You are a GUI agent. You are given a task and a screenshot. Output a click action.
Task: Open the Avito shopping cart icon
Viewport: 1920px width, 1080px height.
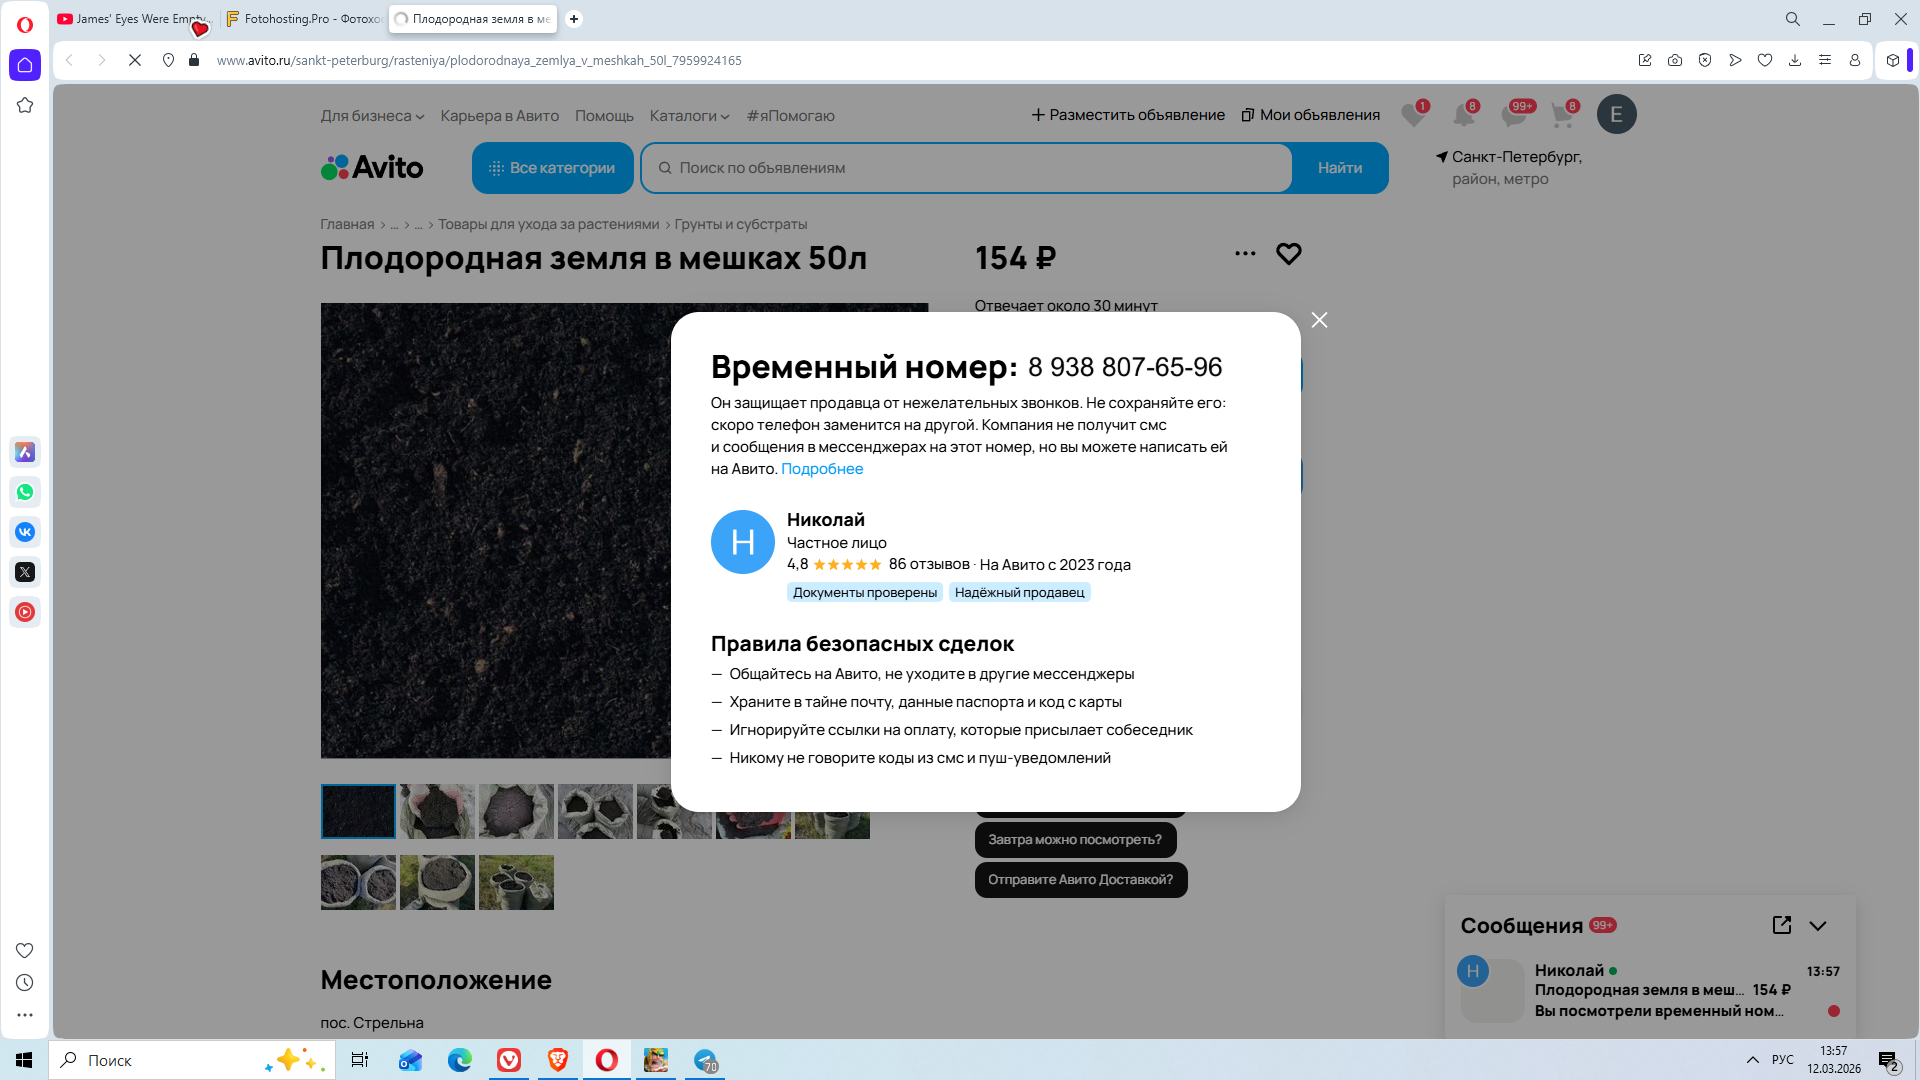[1562, 115]
